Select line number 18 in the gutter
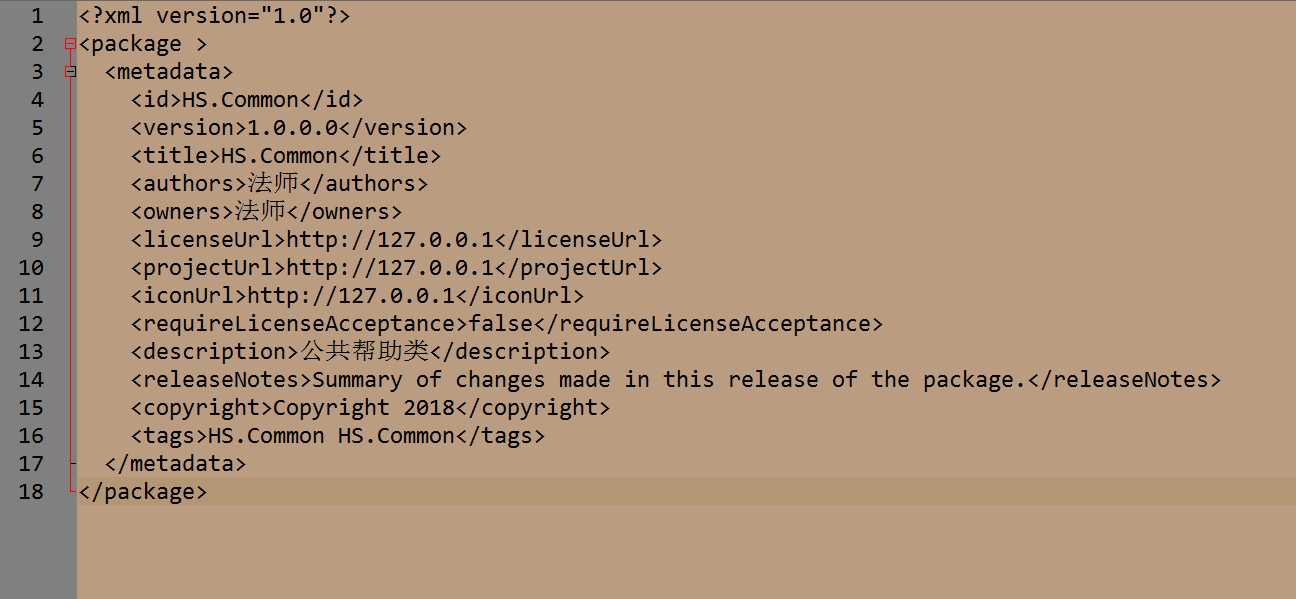Screen dimensions: 1296x599 click(x=31, y=492)
